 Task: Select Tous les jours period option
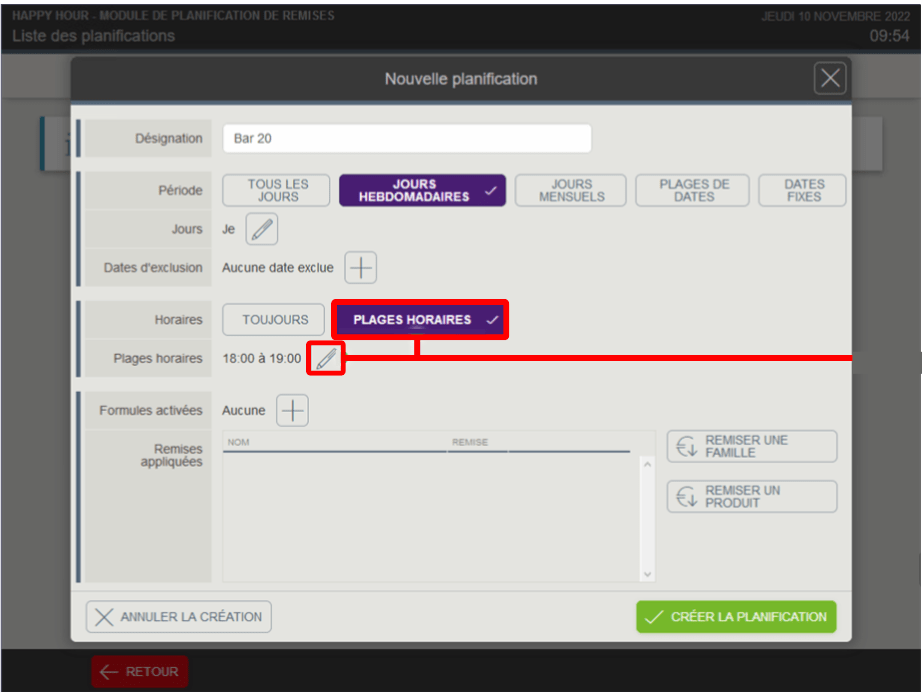[x=276, y=190]
